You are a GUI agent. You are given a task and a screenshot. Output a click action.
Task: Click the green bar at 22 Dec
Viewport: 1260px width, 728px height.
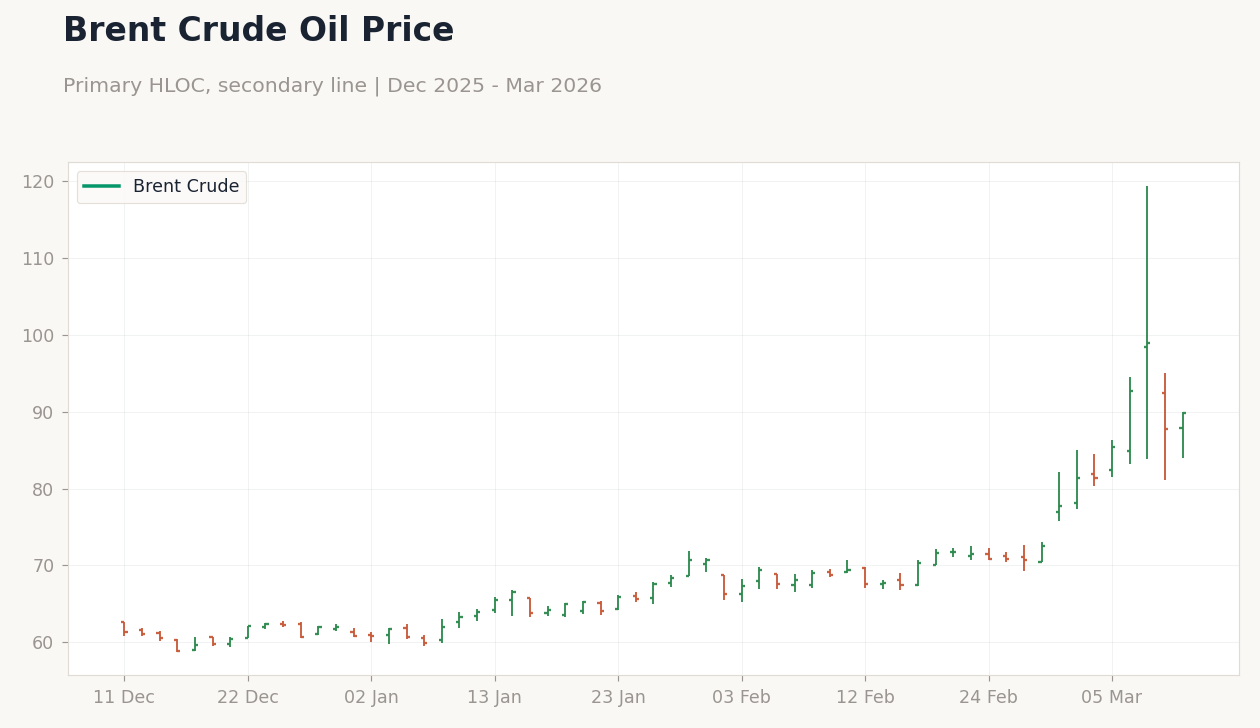pyautogui.click(x=248, y=632)
